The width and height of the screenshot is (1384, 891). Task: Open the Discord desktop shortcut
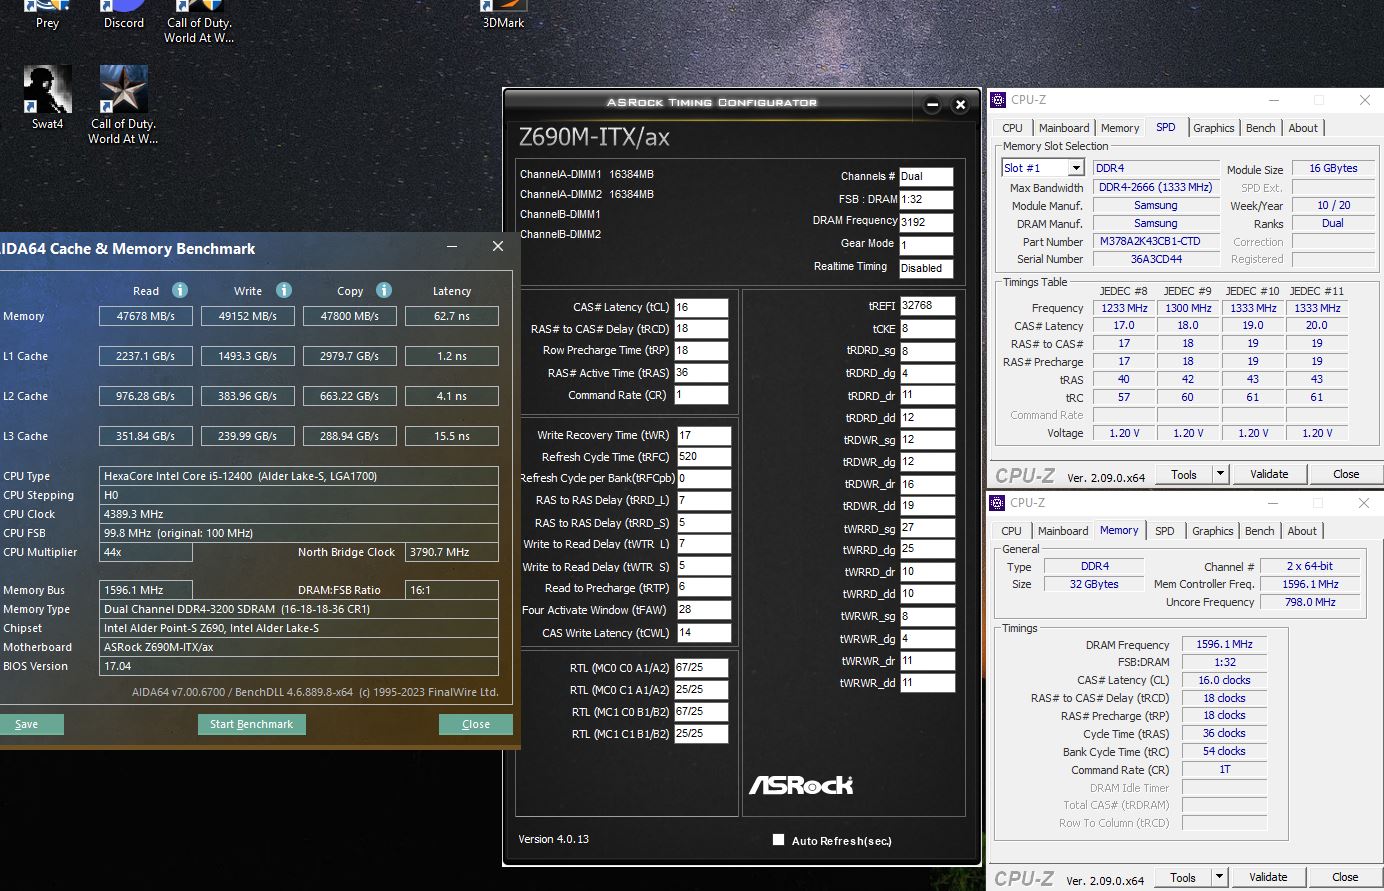124,15
